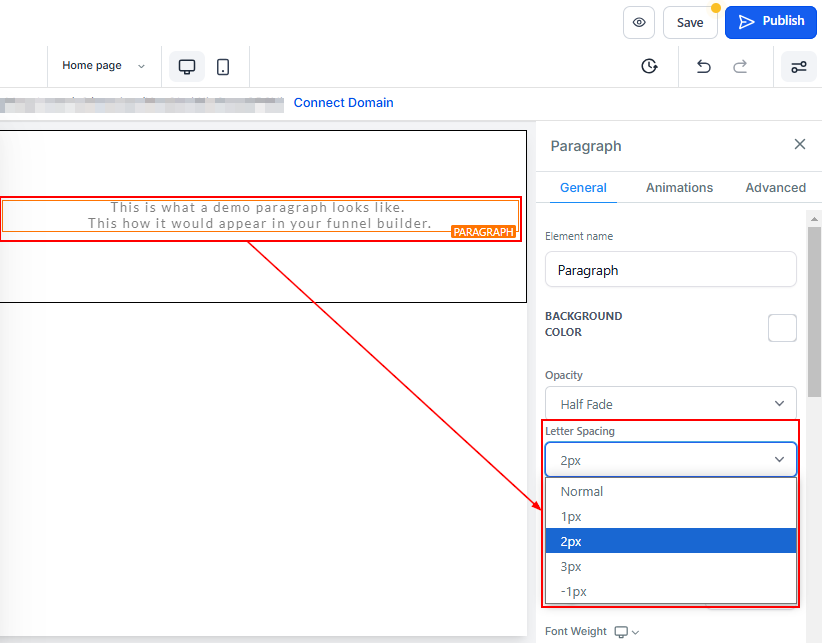Close the Paragraph panel
The image size is (822, 643).
[x=799, y=145]
